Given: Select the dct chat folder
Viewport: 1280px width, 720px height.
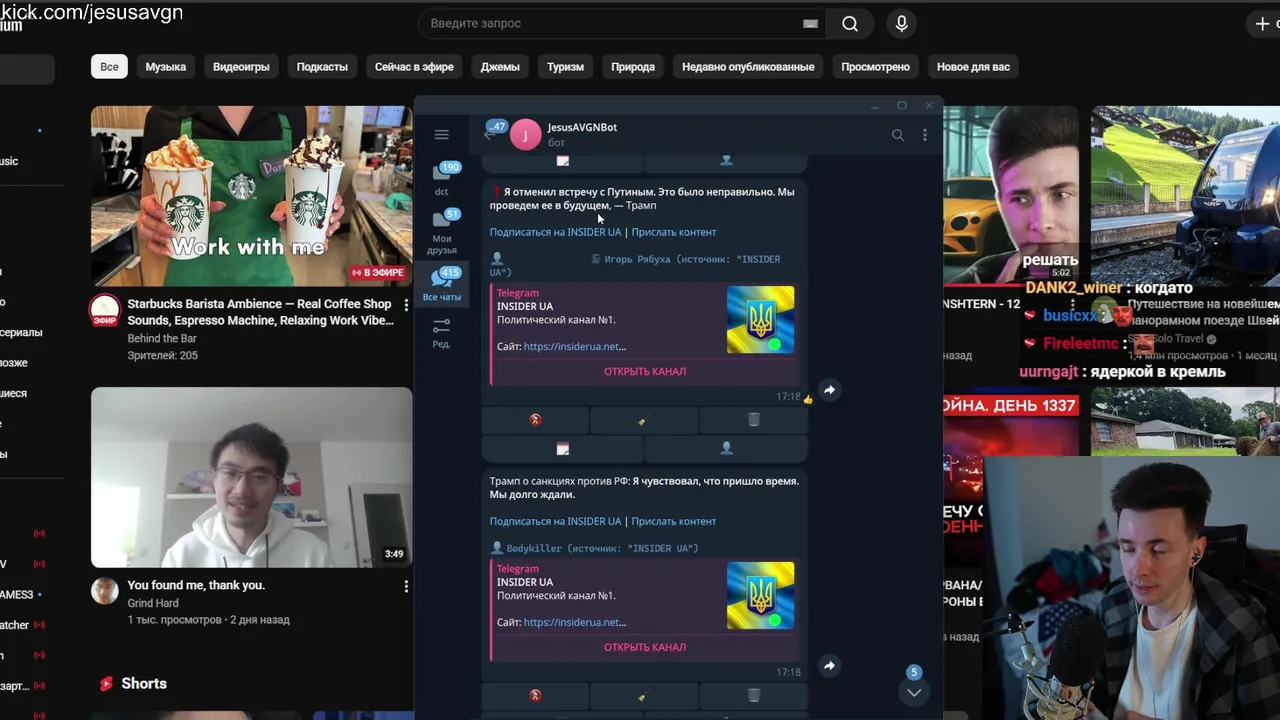Looking at the screenshot, I should pos(441,178).
